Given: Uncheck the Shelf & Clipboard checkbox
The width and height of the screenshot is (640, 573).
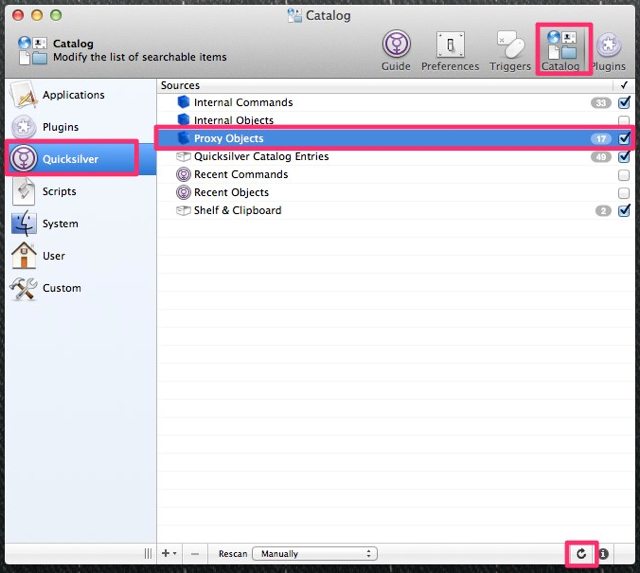Looking at the screenshot, I should tap(624, 211).
